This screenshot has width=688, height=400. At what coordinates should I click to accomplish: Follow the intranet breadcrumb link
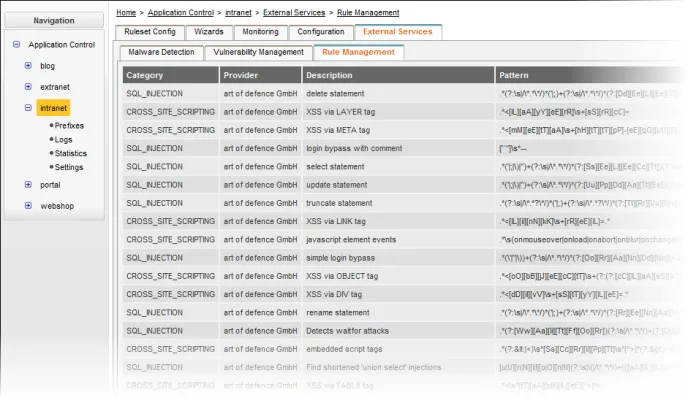click(238, 13)
